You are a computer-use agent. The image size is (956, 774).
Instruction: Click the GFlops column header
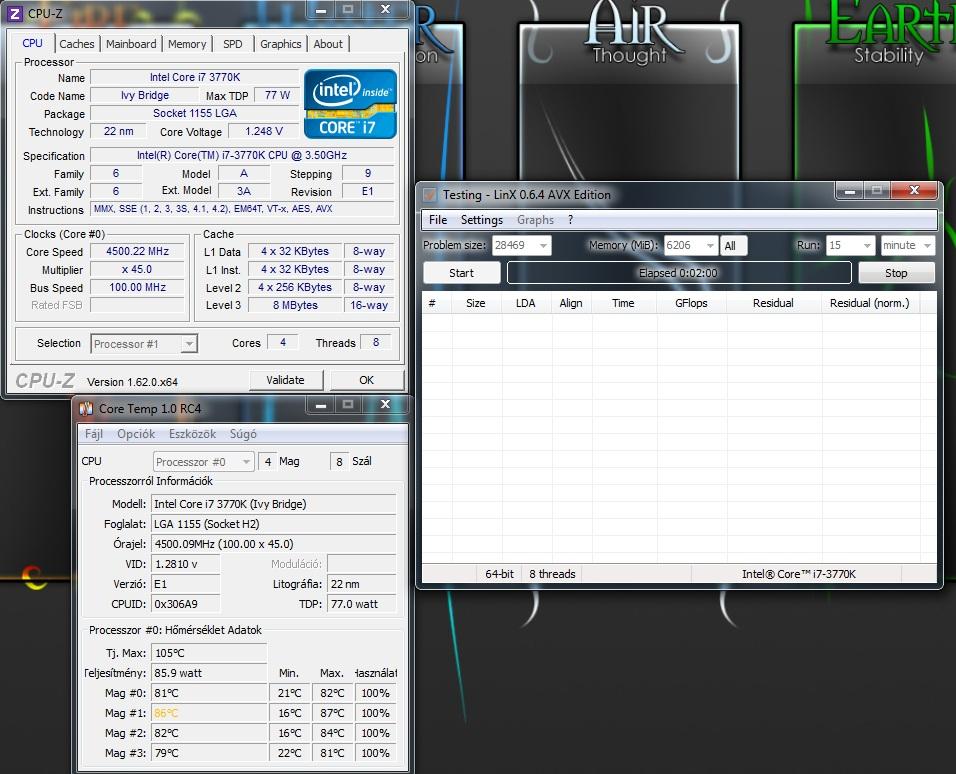(x=691, y=303)
